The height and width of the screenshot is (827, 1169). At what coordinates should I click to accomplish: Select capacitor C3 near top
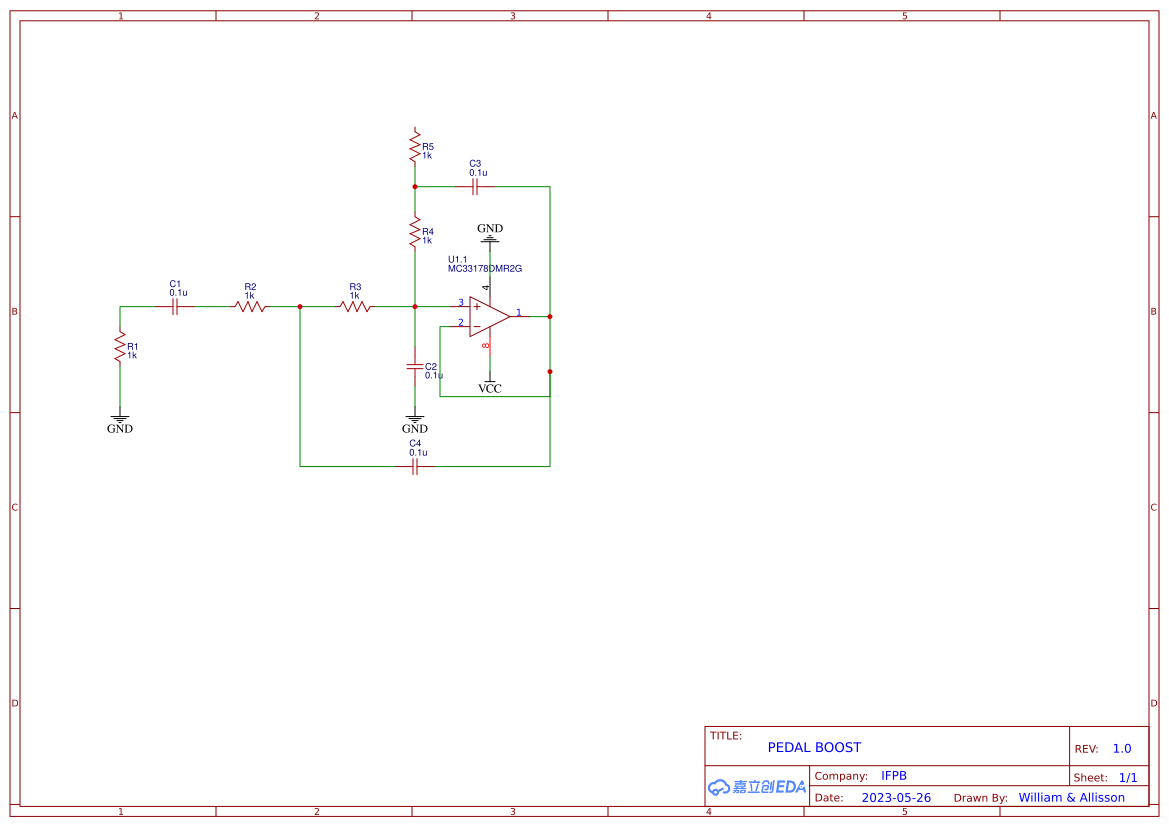(477, 184)
